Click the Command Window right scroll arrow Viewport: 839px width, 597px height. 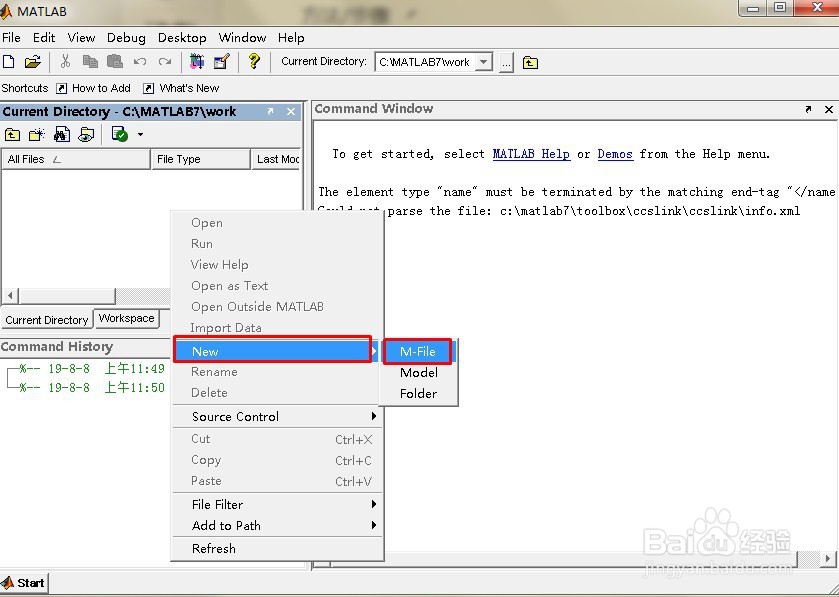click(827, 558)
